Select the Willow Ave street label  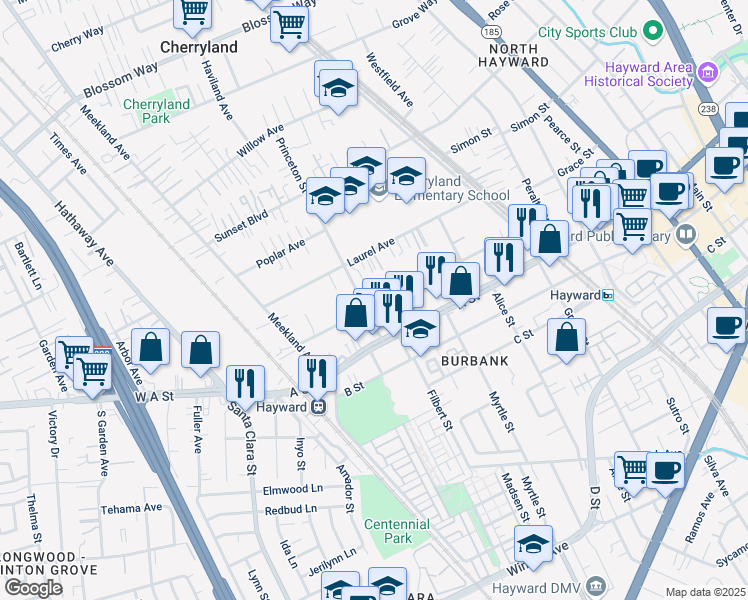[x=260, y=140]
